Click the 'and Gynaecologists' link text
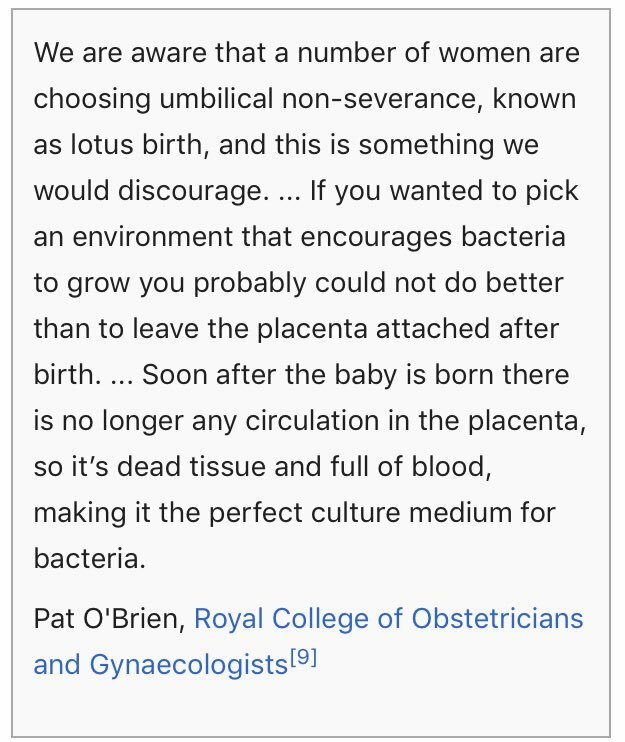This screenshot has height=742, width=625. tap(161, 665)
